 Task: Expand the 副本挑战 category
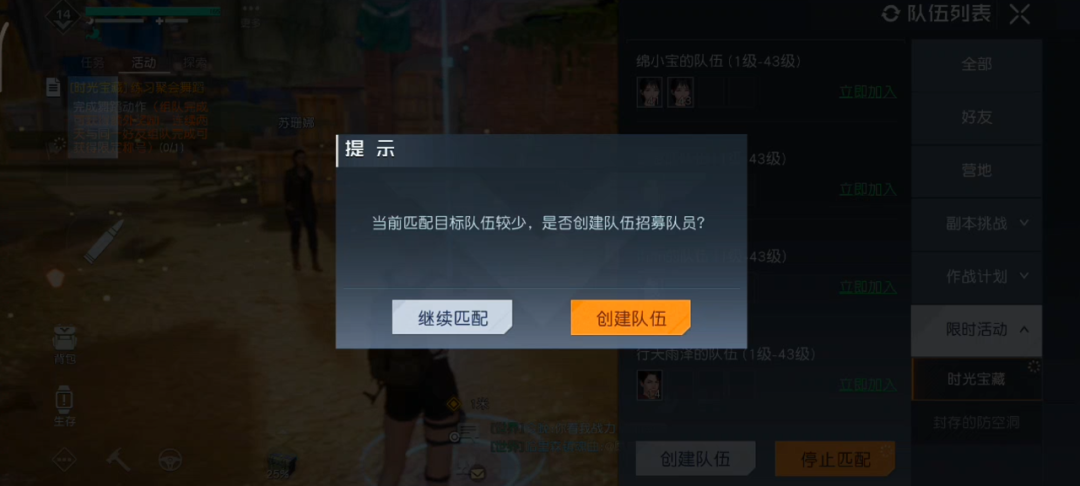976,224
